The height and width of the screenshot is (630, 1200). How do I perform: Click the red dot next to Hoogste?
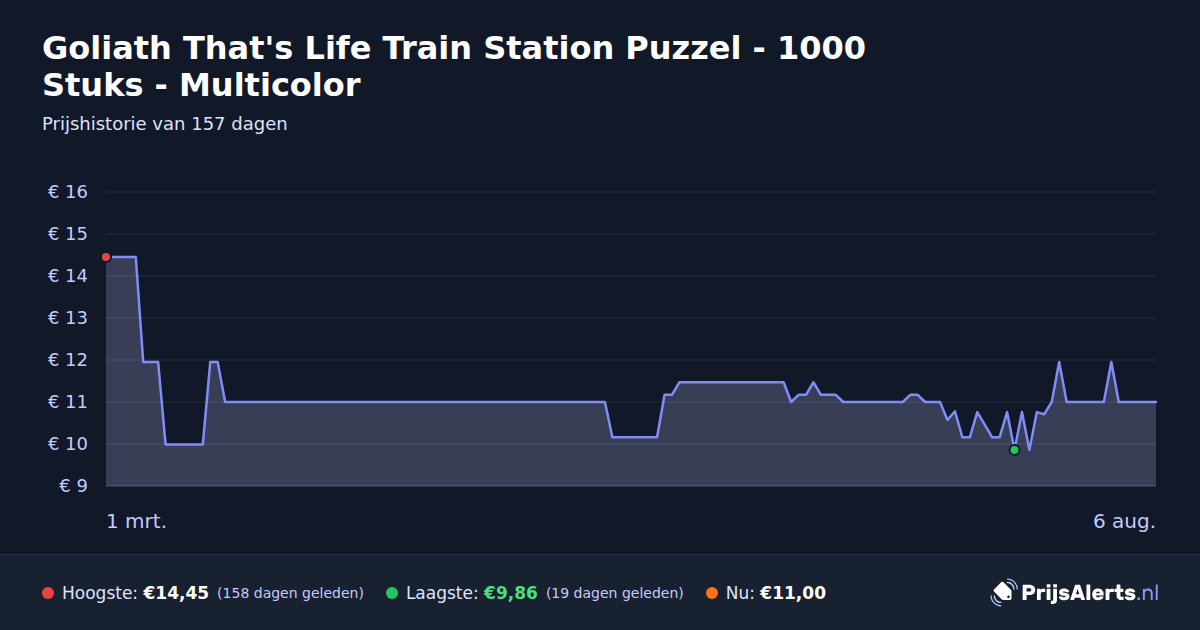coord(48,593)
